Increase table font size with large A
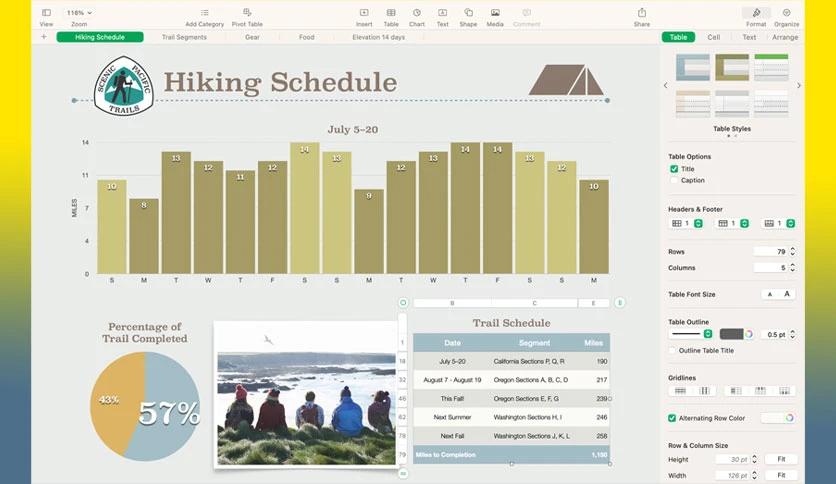836x484 pixels. click(x=786, y=294)
